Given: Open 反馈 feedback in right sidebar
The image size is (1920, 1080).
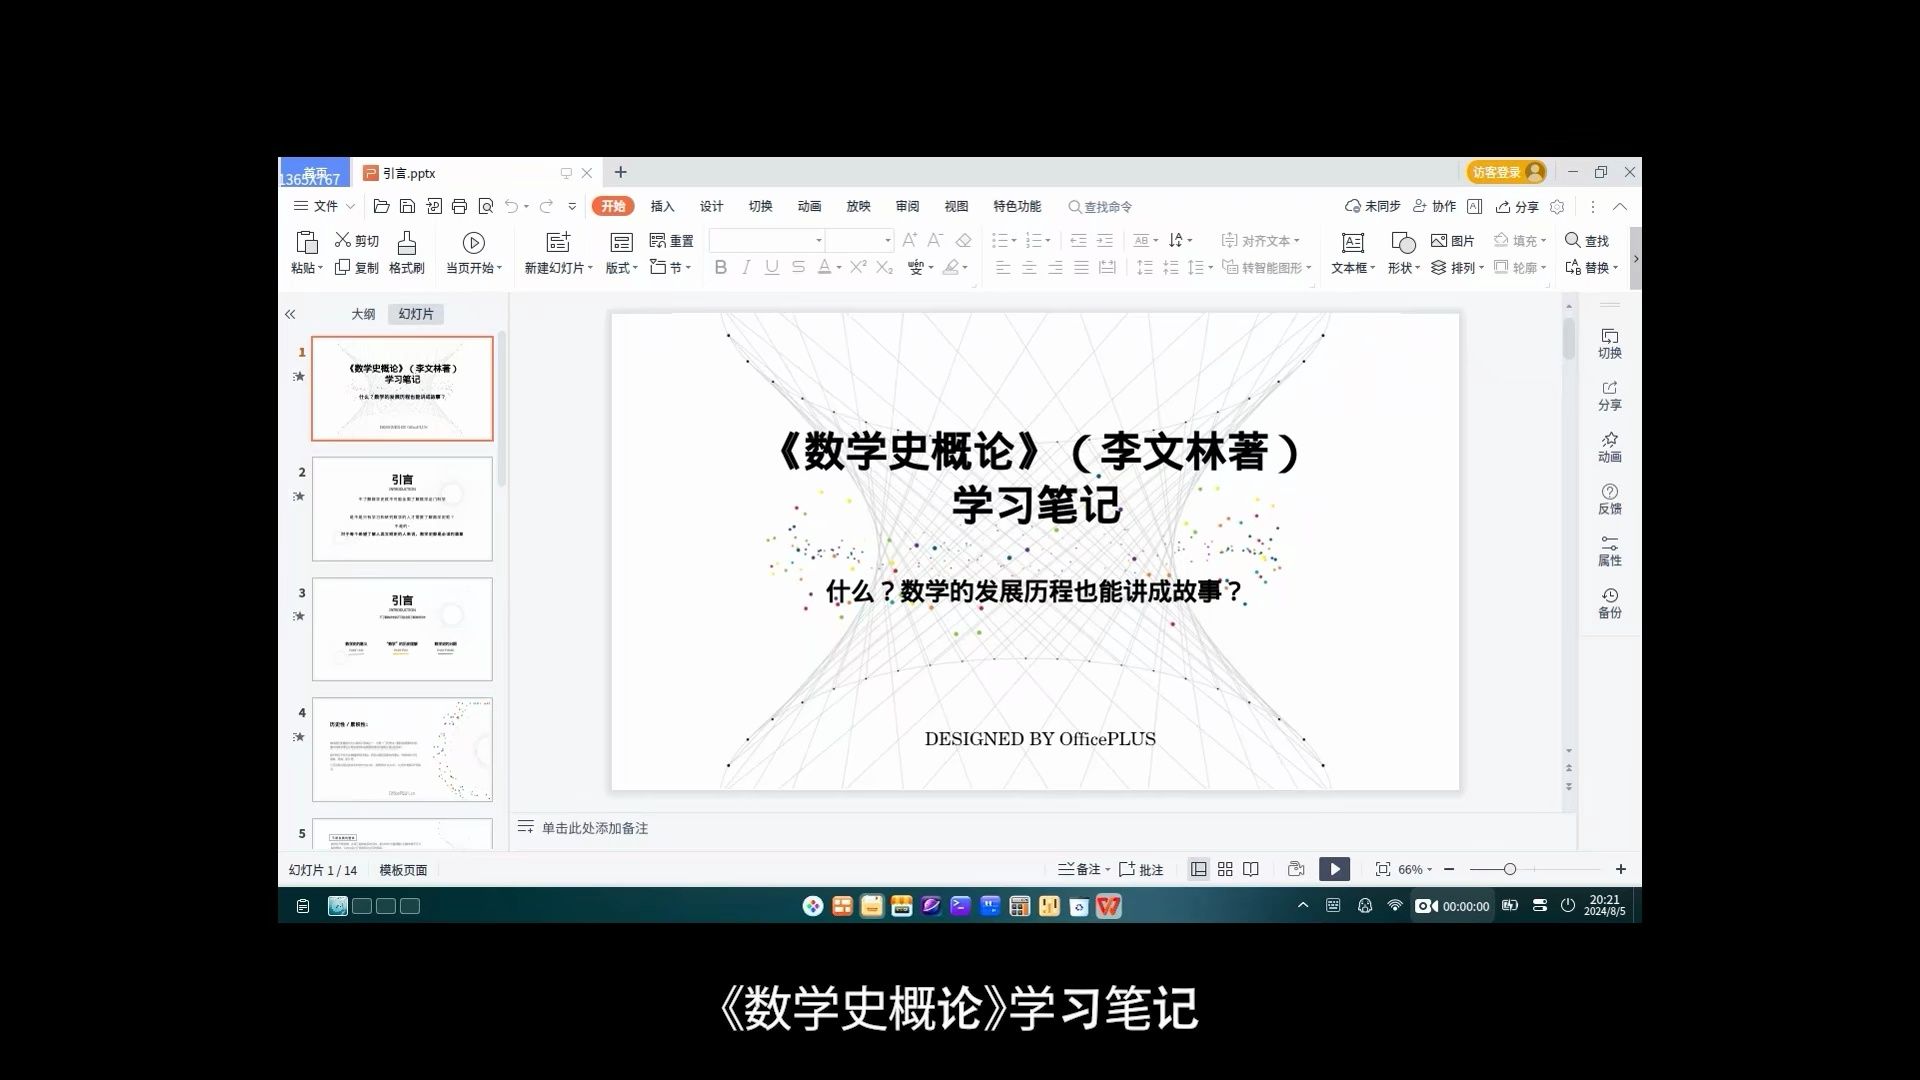Looking at the screenshot, I should click(1610, 499).
